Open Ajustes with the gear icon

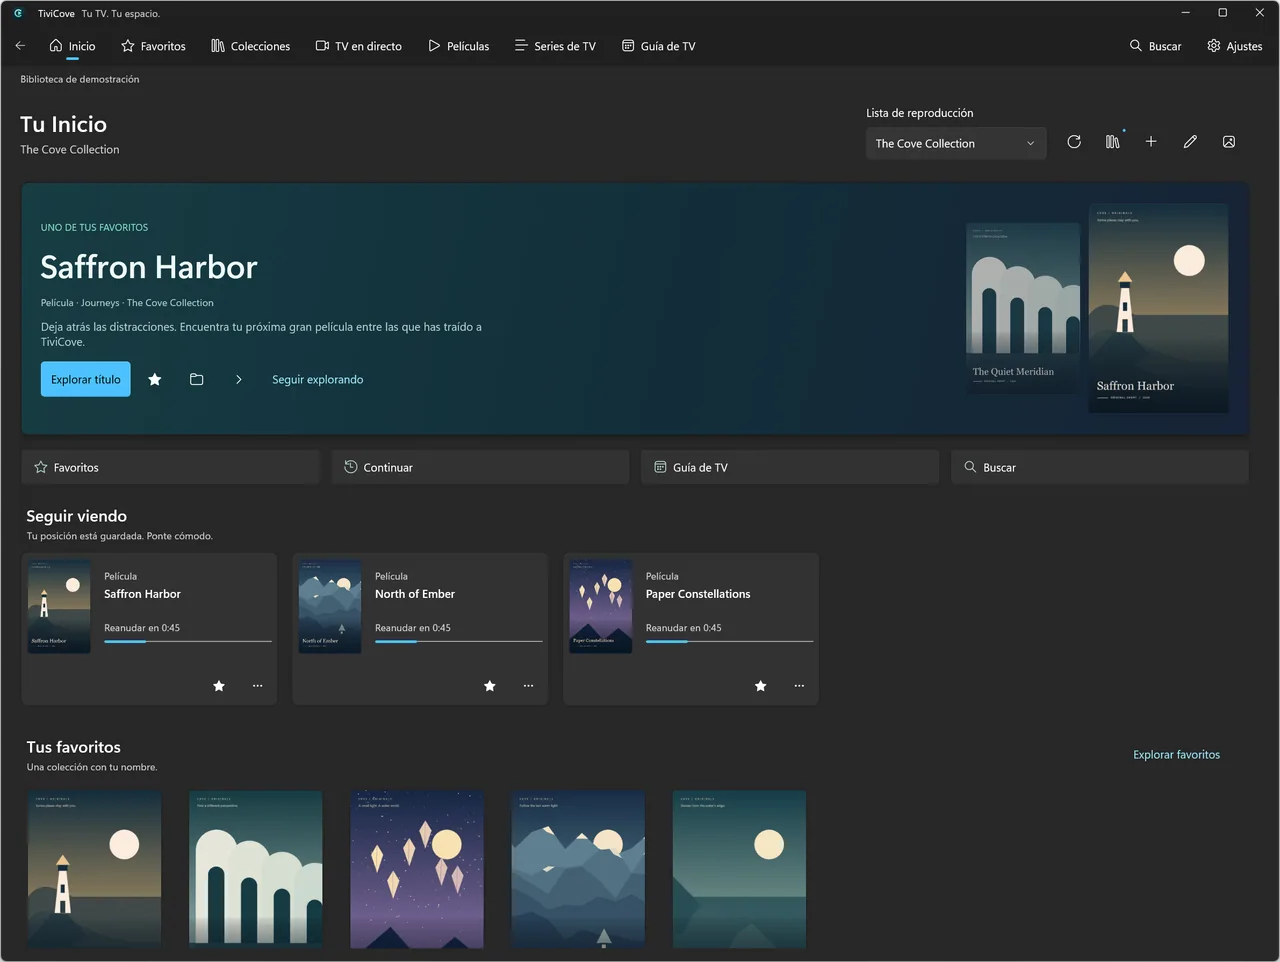pos(1235,46)
